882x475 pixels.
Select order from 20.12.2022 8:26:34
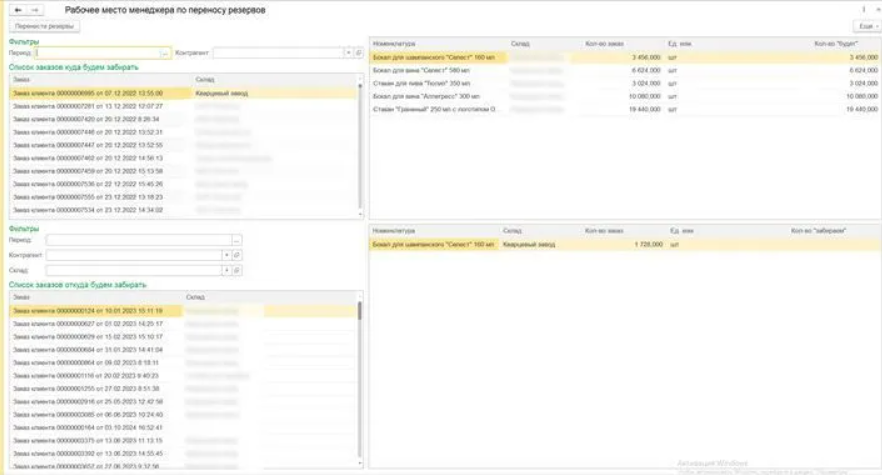click(183, 119)
